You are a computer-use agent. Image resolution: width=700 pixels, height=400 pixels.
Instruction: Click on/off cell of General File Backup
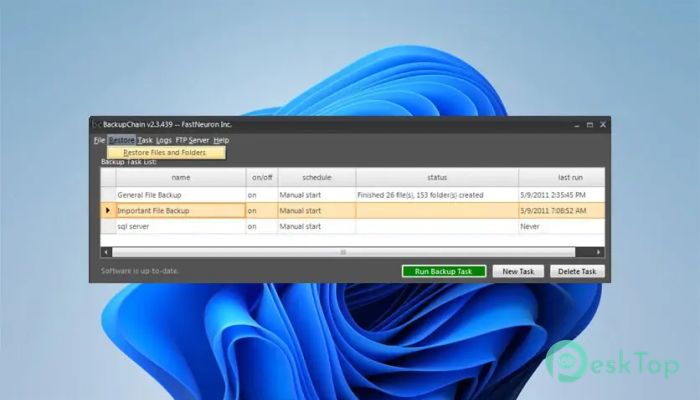(x=262, y=195)
